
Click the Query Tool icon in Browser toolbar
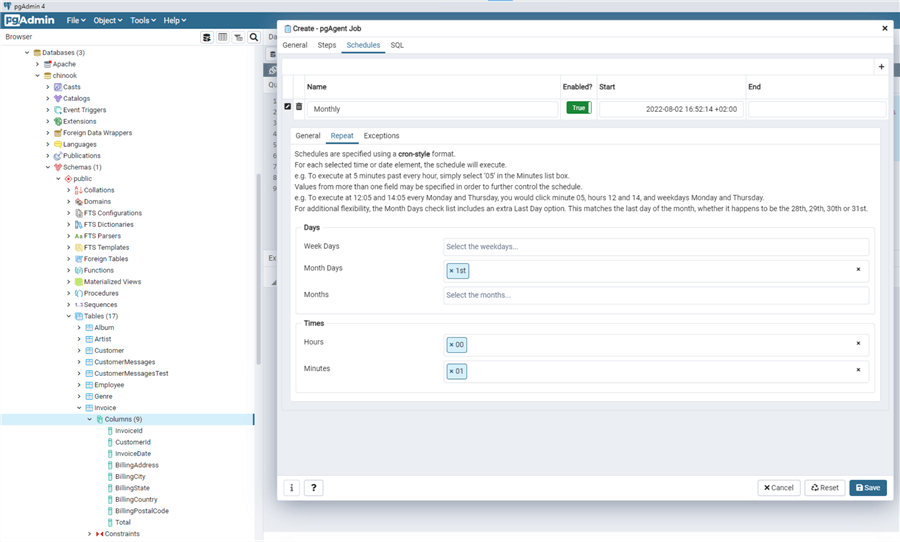click(207, 37)
